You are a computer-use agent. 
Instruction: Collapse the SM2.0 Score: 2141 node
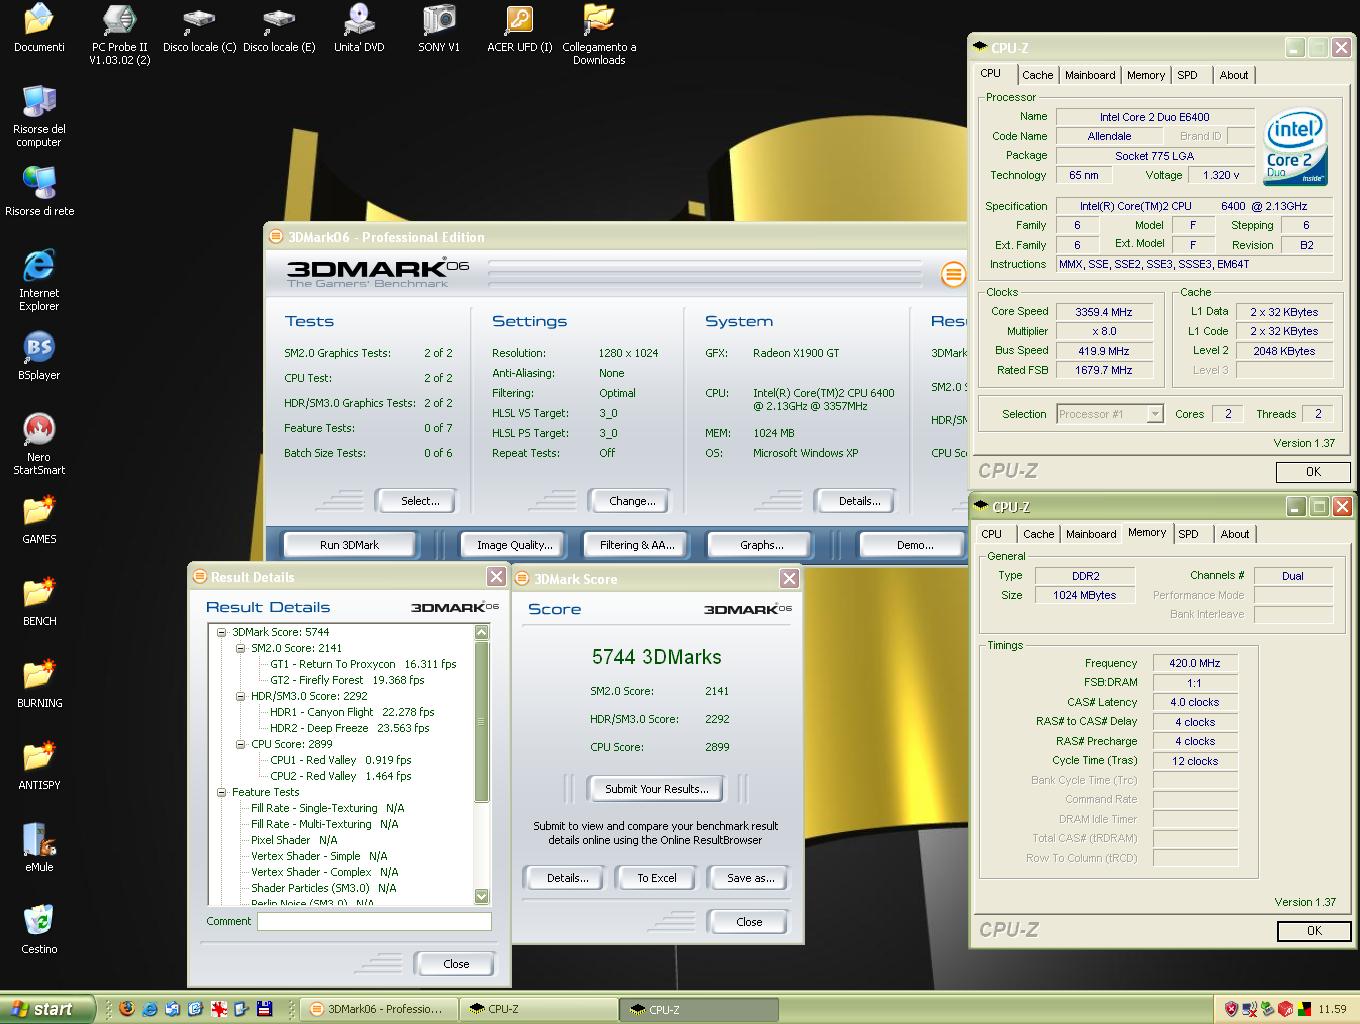[241, 648]
